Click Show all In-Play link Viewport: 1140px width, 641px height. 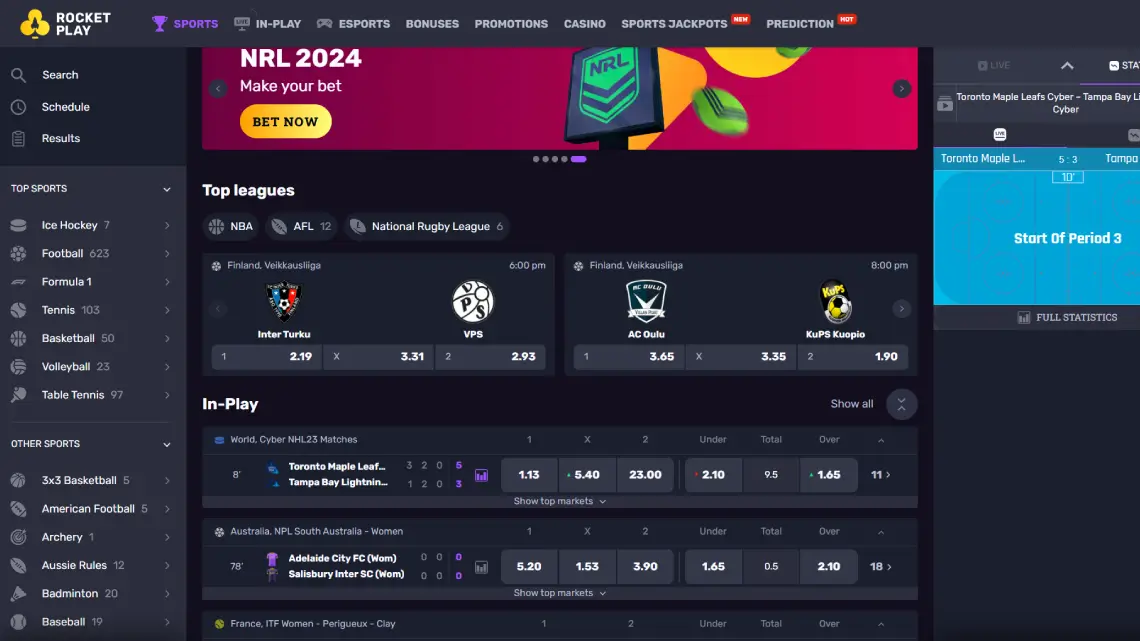(x=851, y=404)
